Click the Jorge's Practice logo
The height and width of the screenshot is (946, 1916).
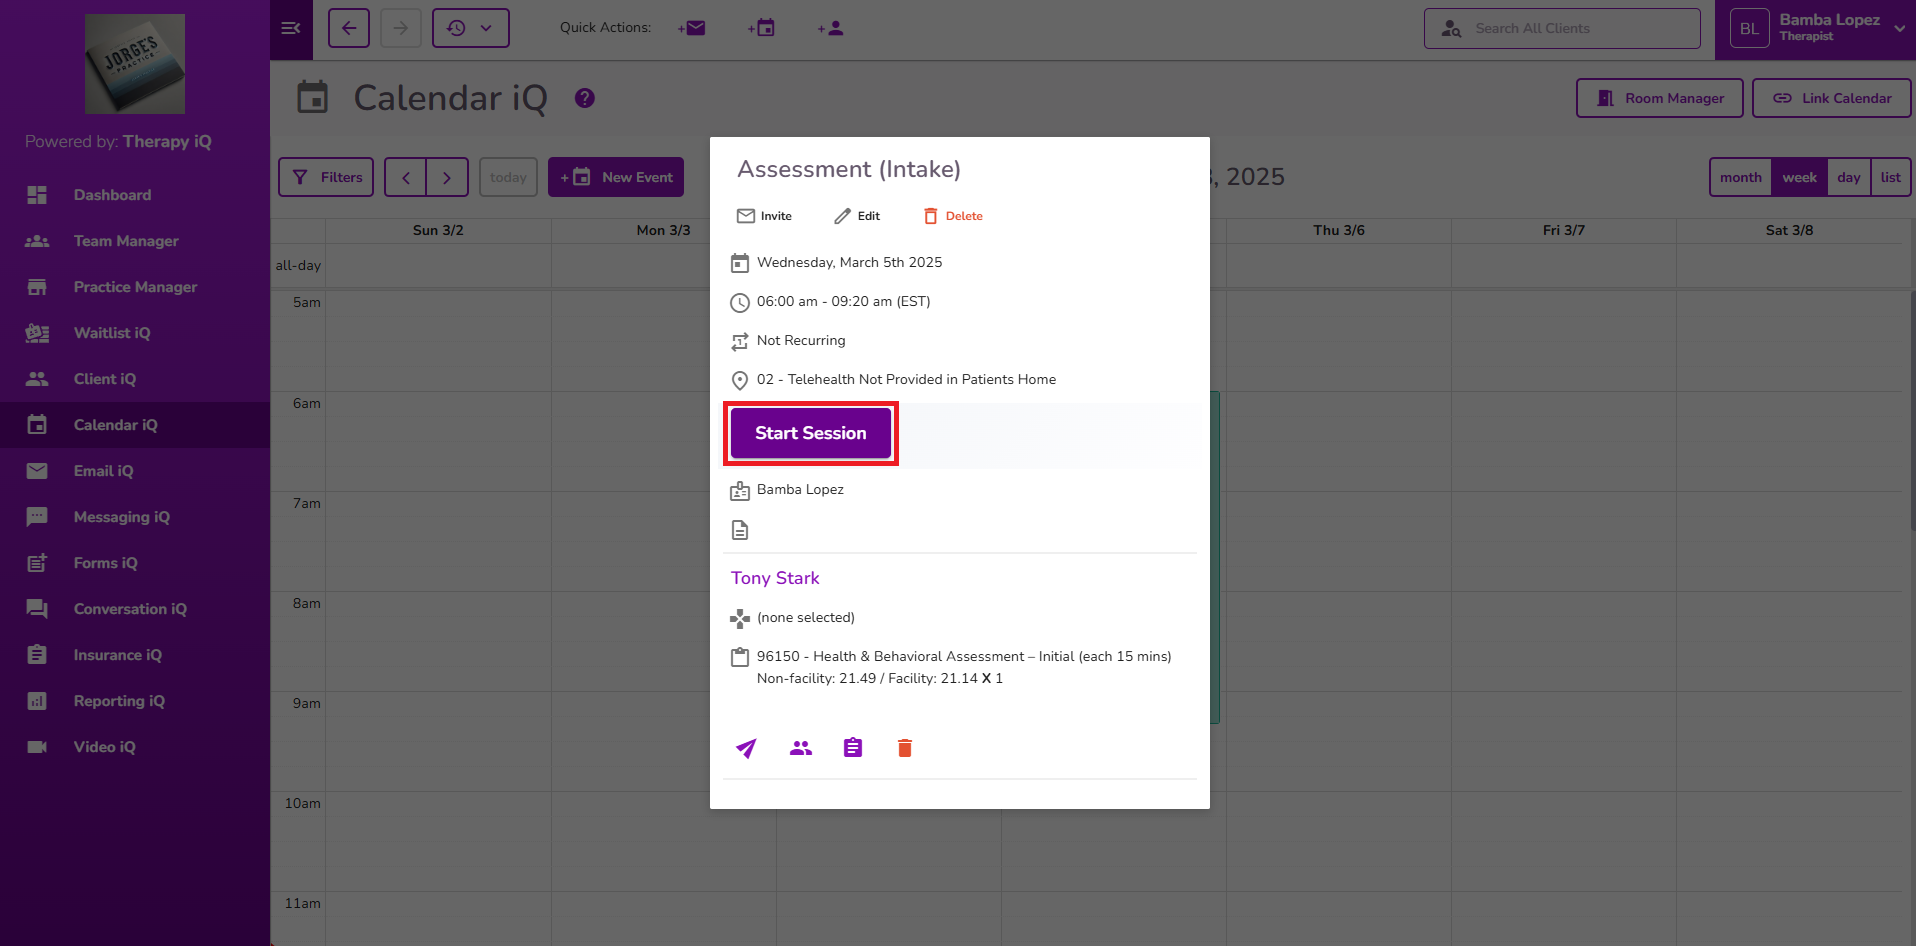(135, 63)
